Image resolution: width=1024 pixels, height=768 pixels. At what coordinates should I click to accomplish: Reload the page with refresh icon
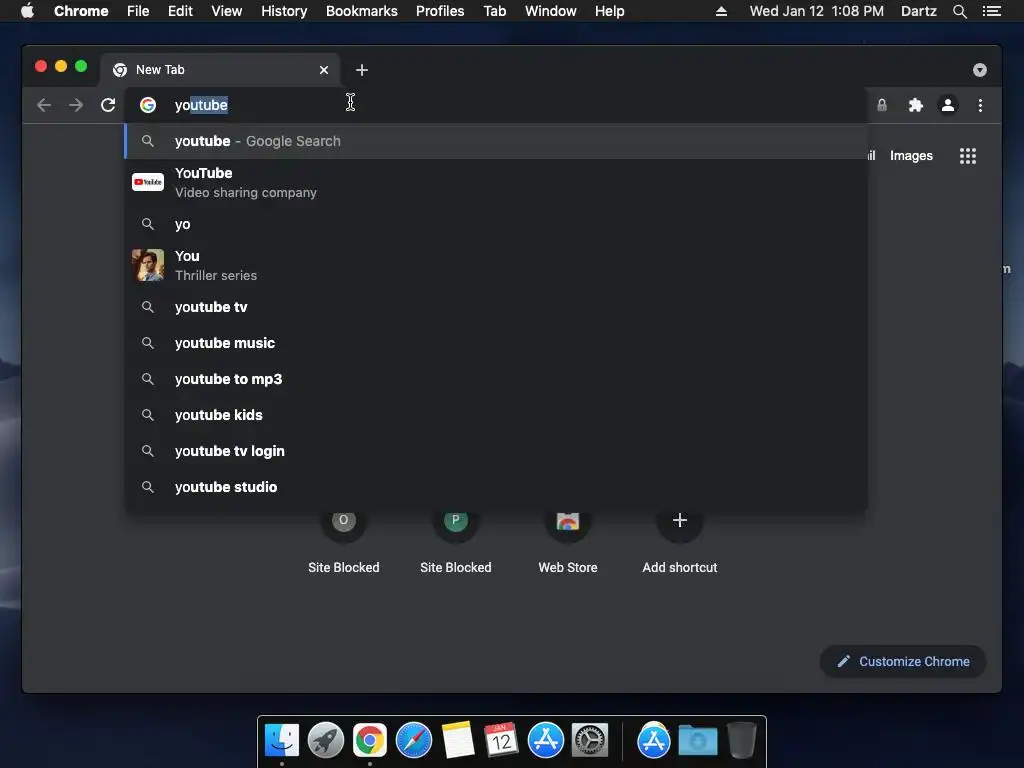point(108,105)
